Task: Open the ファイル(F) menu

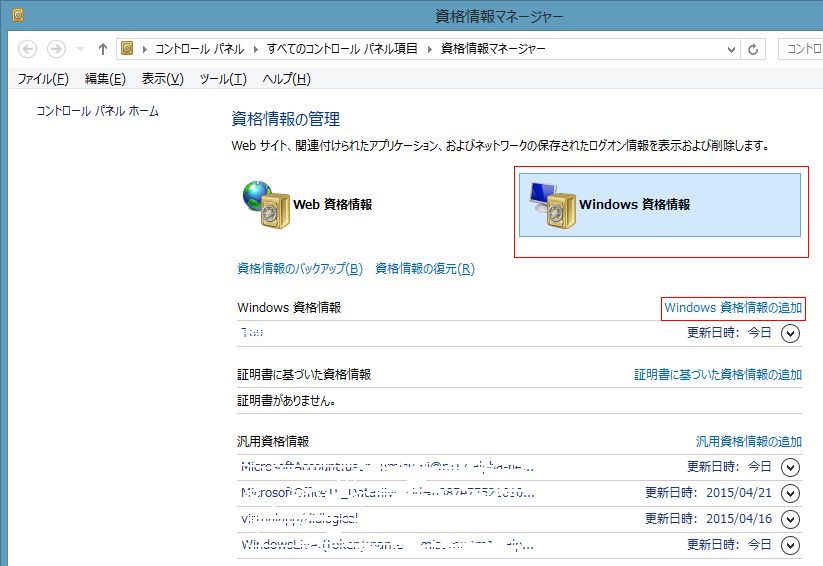Action: (x=43, y=79)
